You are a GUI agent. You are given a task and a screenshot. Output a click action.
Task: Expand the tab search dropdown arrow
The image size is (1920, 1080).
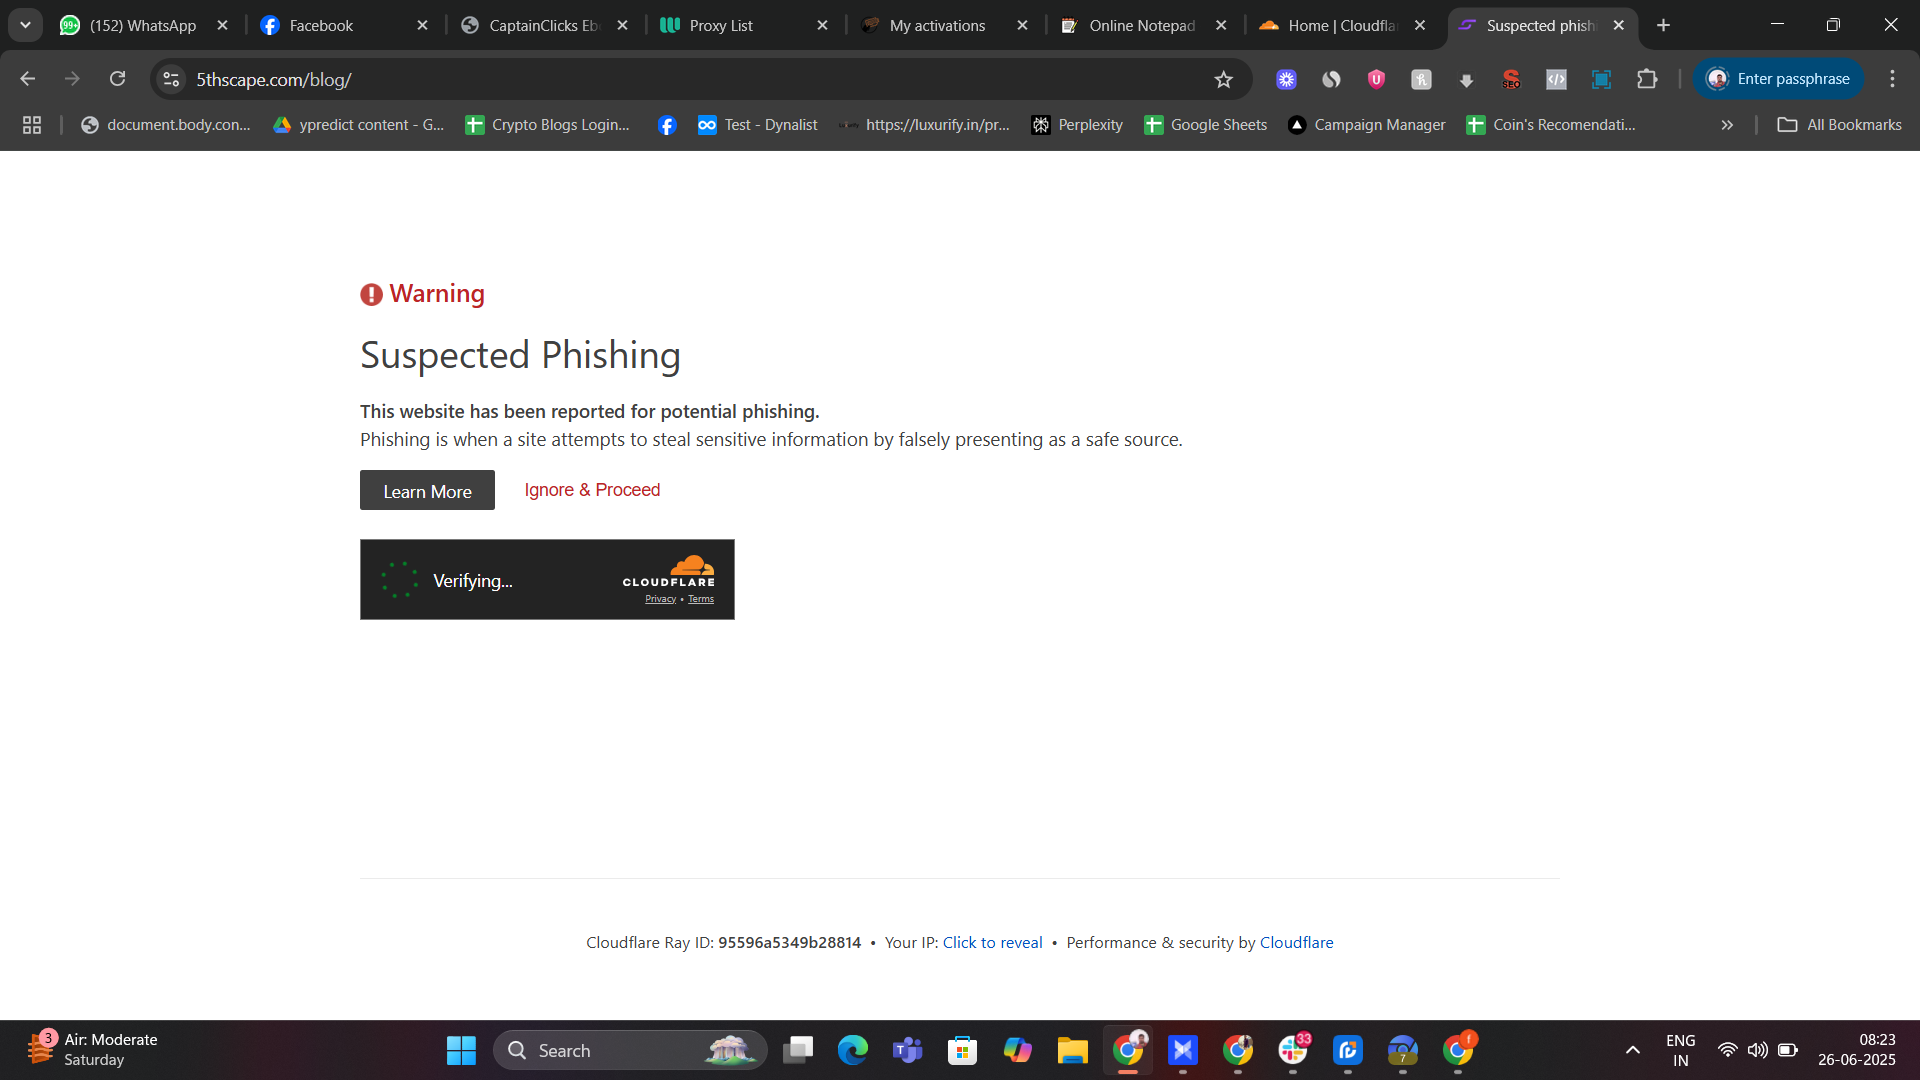point(25,25)
